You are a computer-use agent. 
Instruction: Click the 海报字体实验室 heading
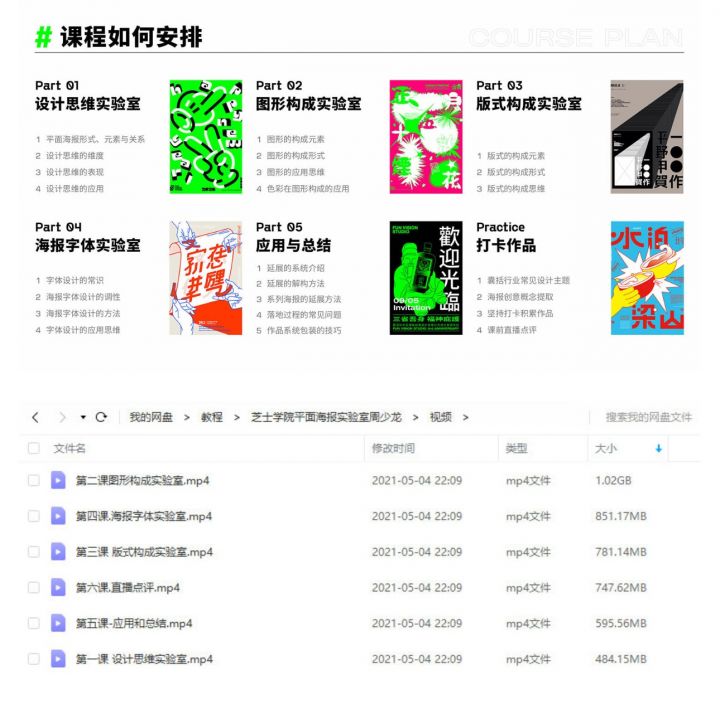[88, 245]
